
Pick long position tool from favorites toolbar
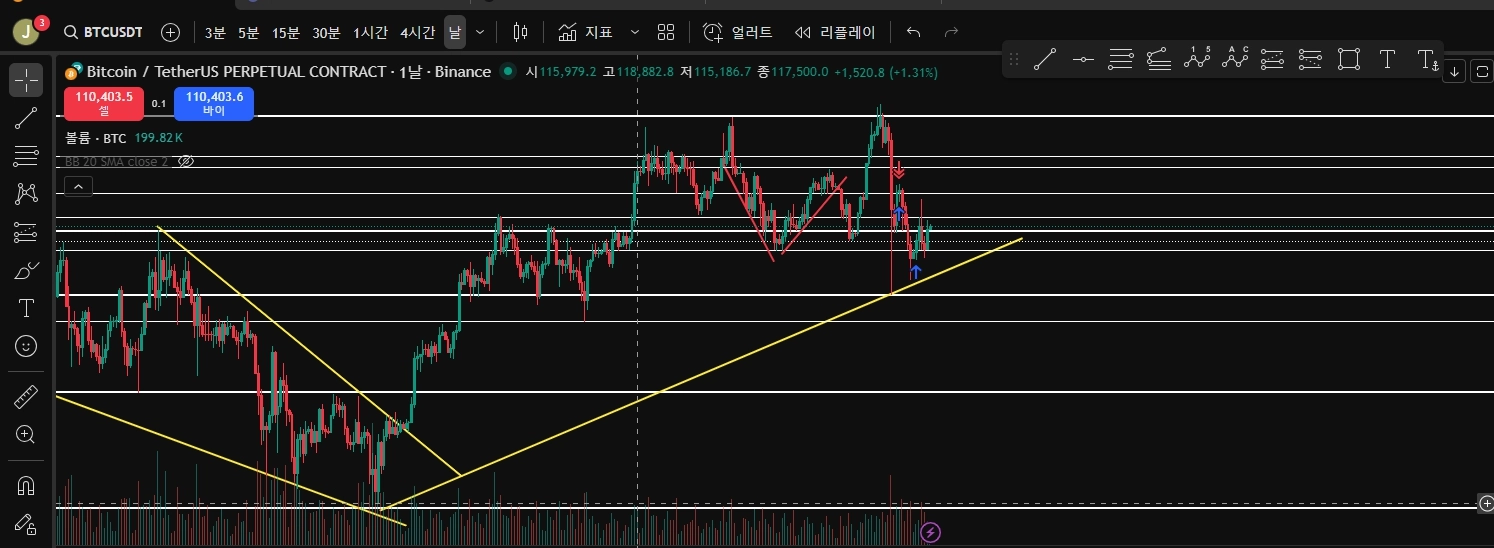(1273, 59)
